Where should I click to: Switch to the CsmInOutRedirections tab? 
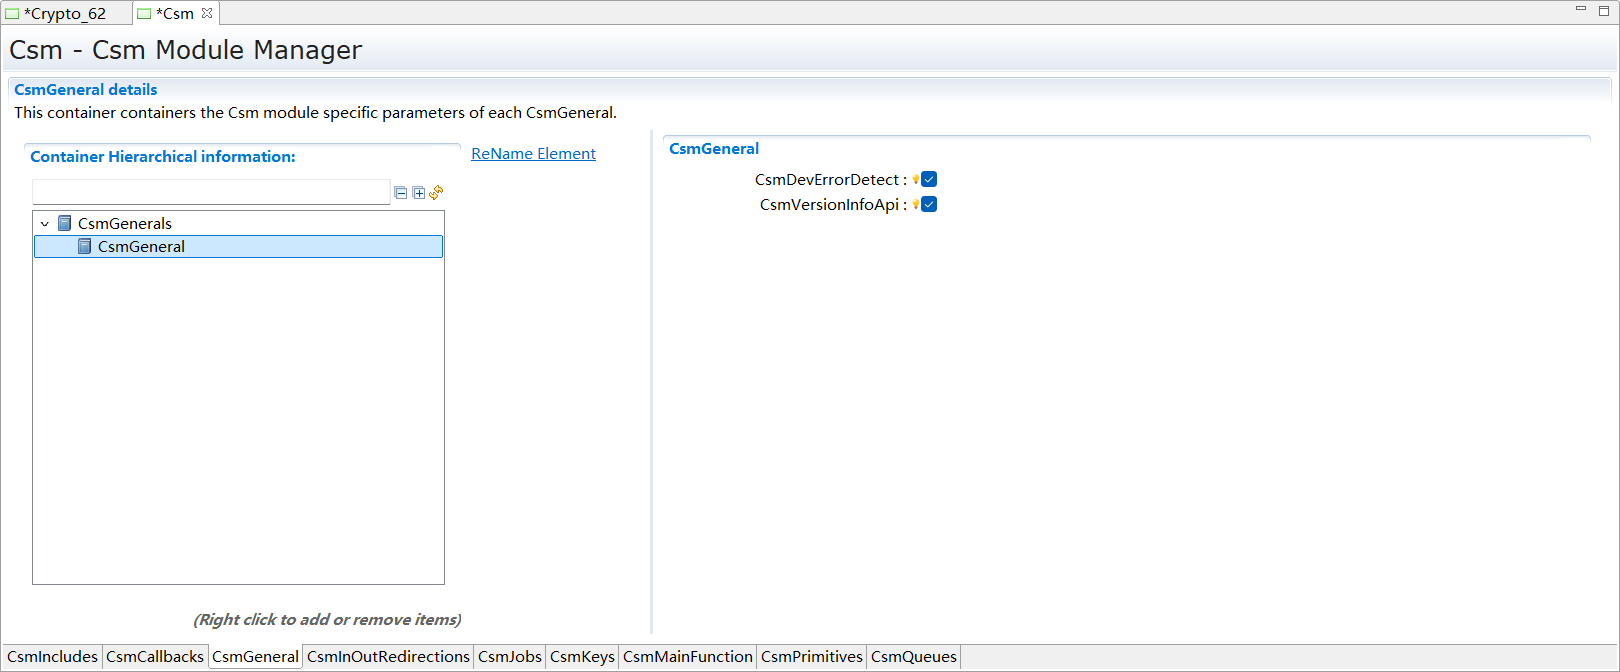click(x=388, y=657)
